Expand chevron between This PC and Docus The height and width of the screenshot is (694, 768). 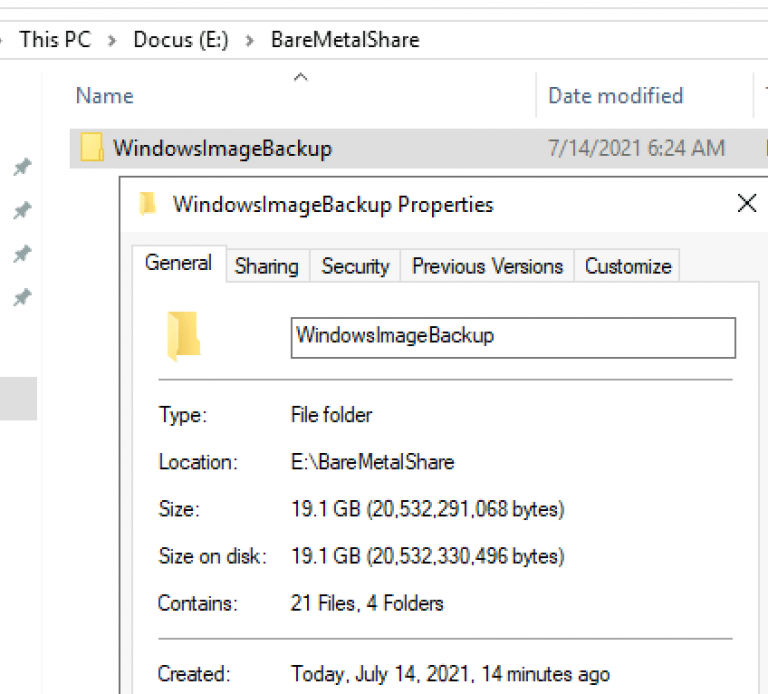click(112, 40)
